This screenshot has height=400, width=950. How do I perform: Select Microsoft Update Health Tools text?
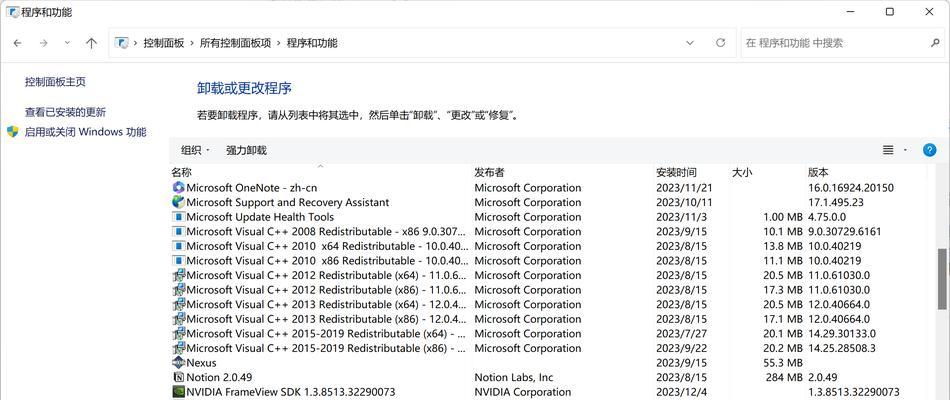[x=260, y=217]
